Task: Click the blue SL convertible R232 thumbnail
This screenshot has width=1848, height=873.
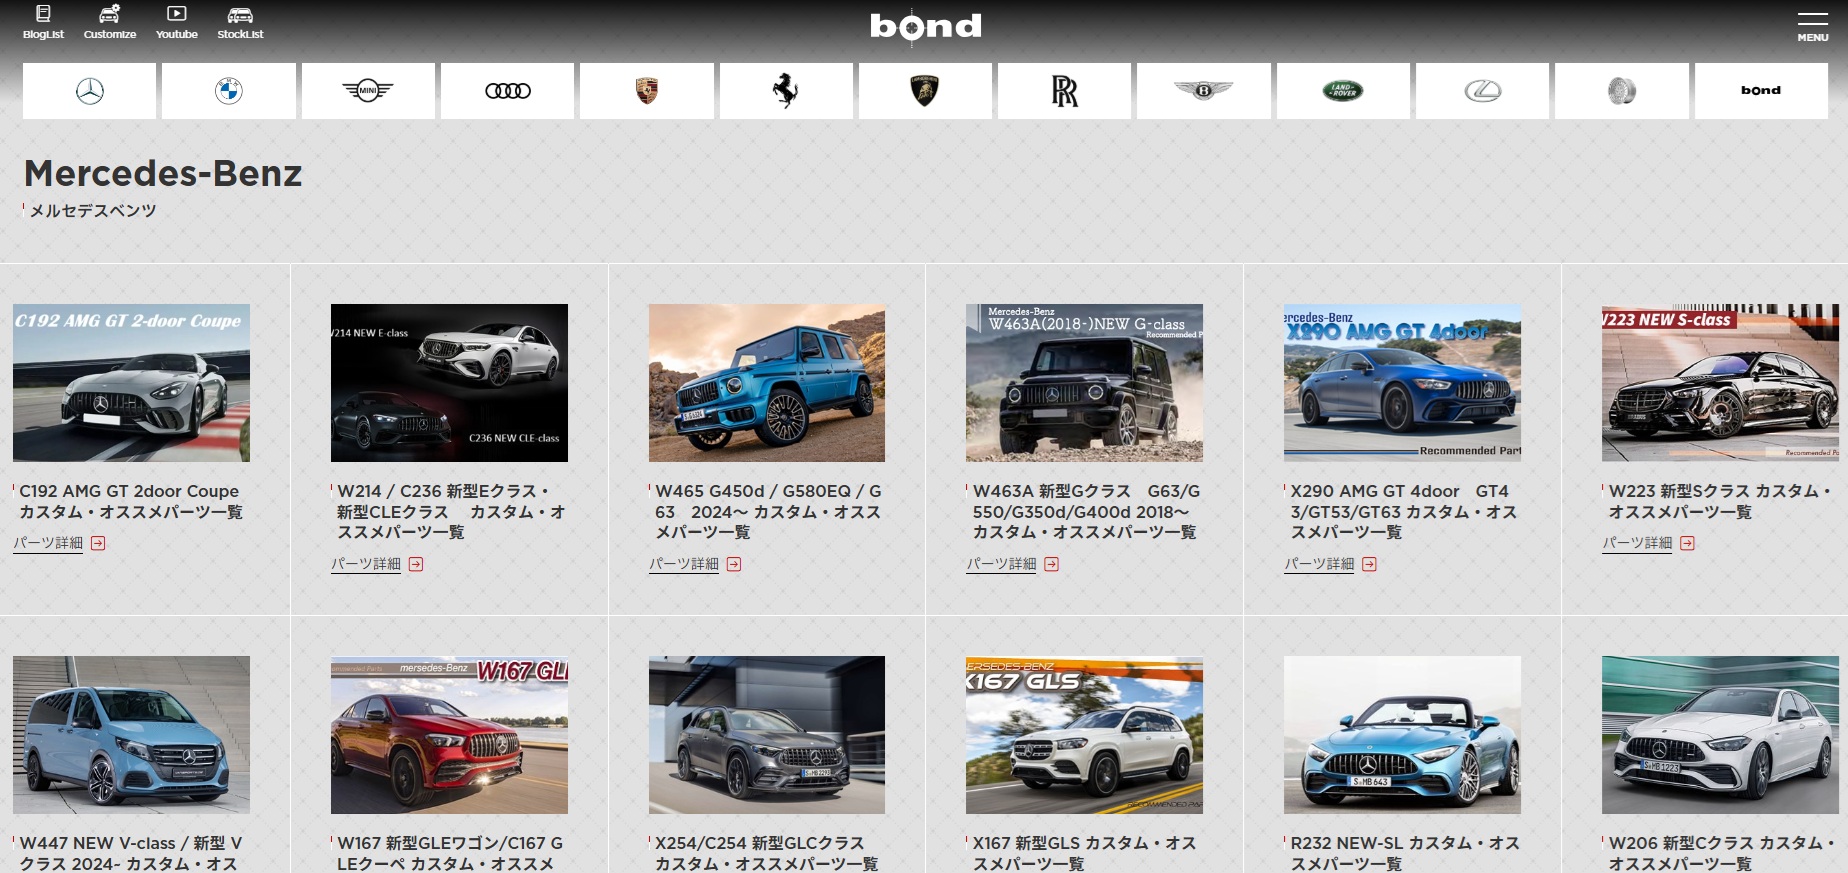Action: point(1402,735)
